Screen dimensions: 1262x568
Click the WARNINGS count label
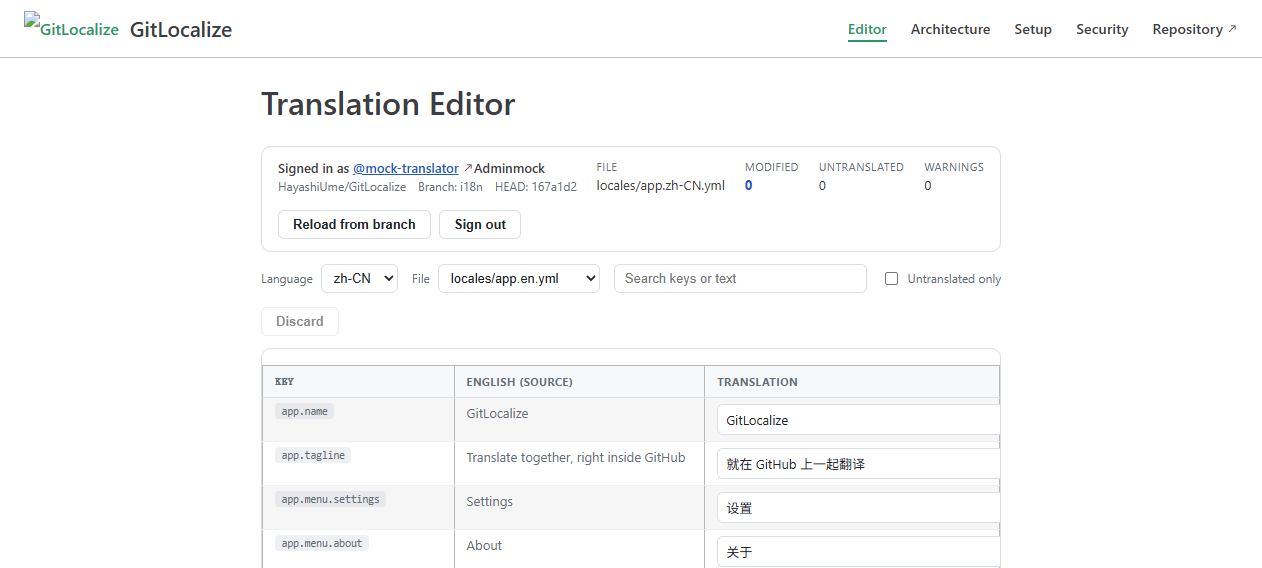click(954, 167)
